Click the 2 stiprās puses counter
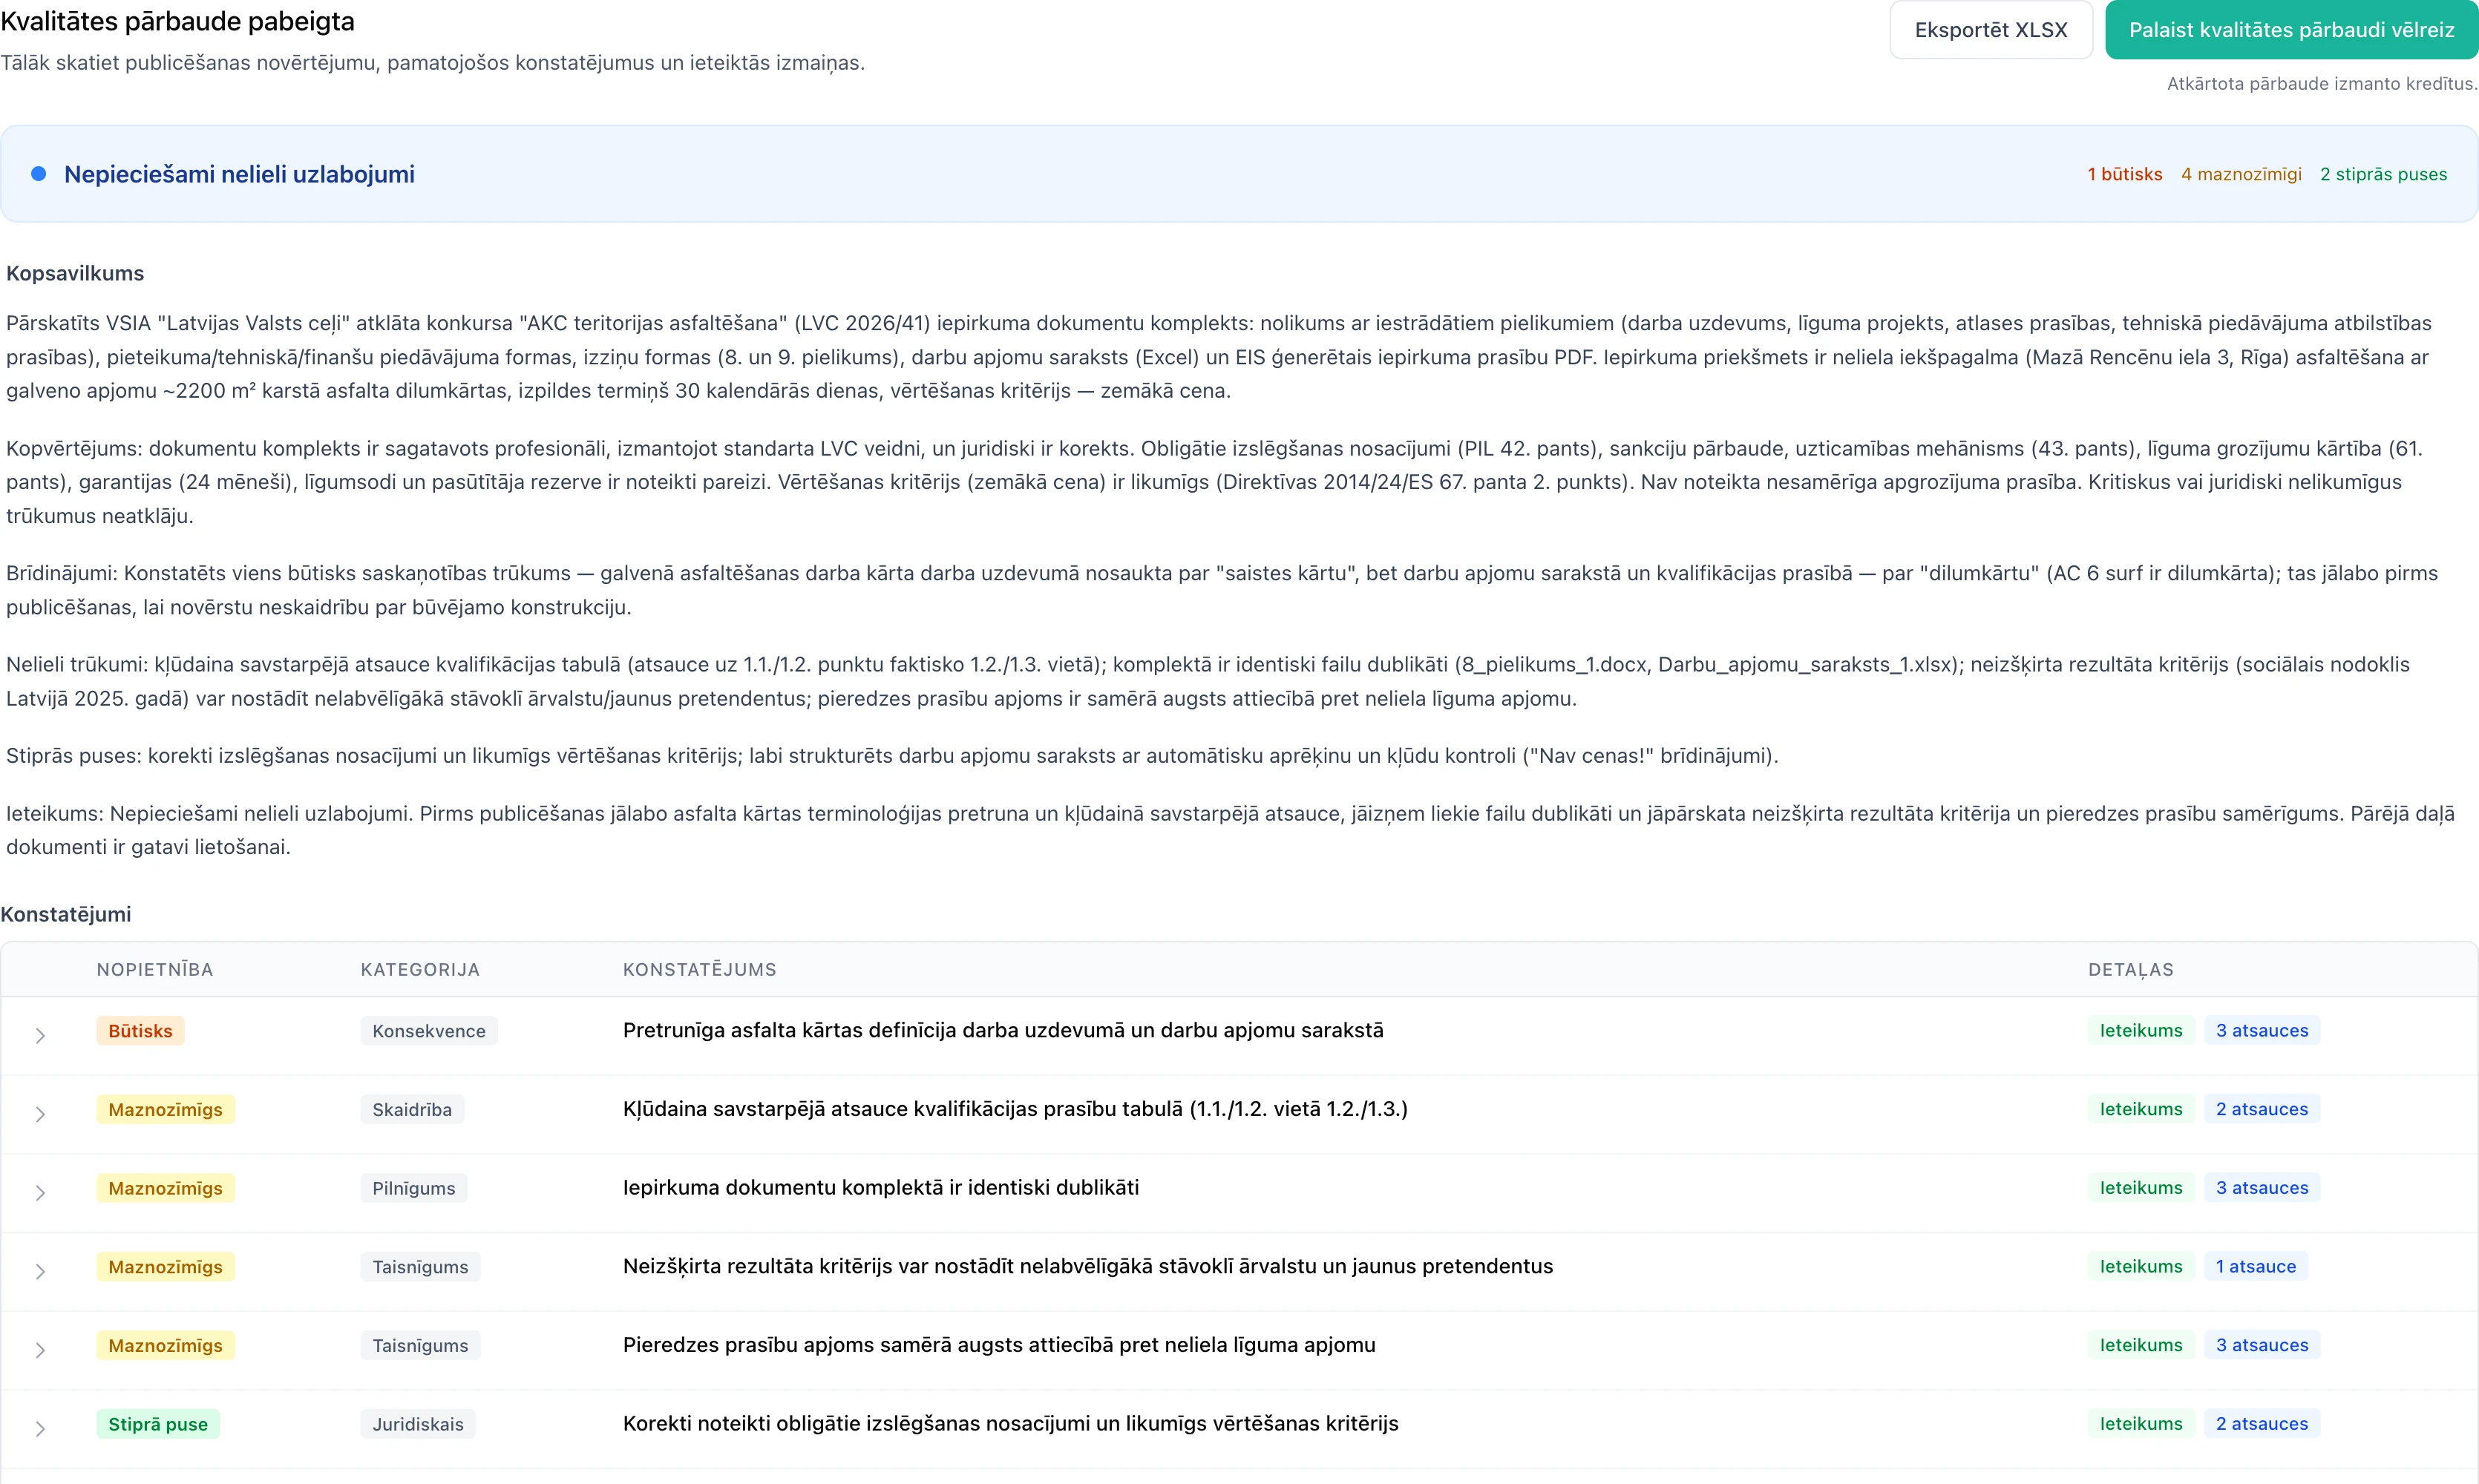2479x1484 pixels. [x=2383, y=174]
